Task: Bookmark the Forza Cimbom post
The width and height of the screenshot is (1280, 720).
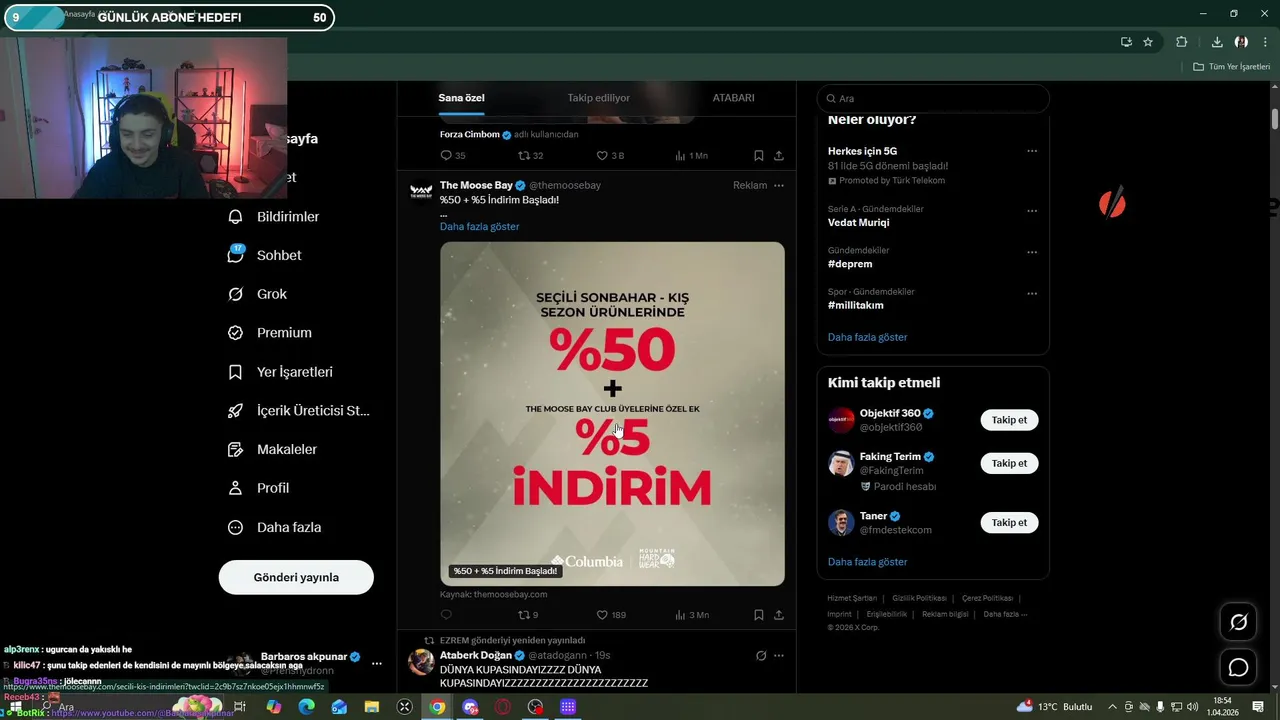Action: [x=759, y=156]
